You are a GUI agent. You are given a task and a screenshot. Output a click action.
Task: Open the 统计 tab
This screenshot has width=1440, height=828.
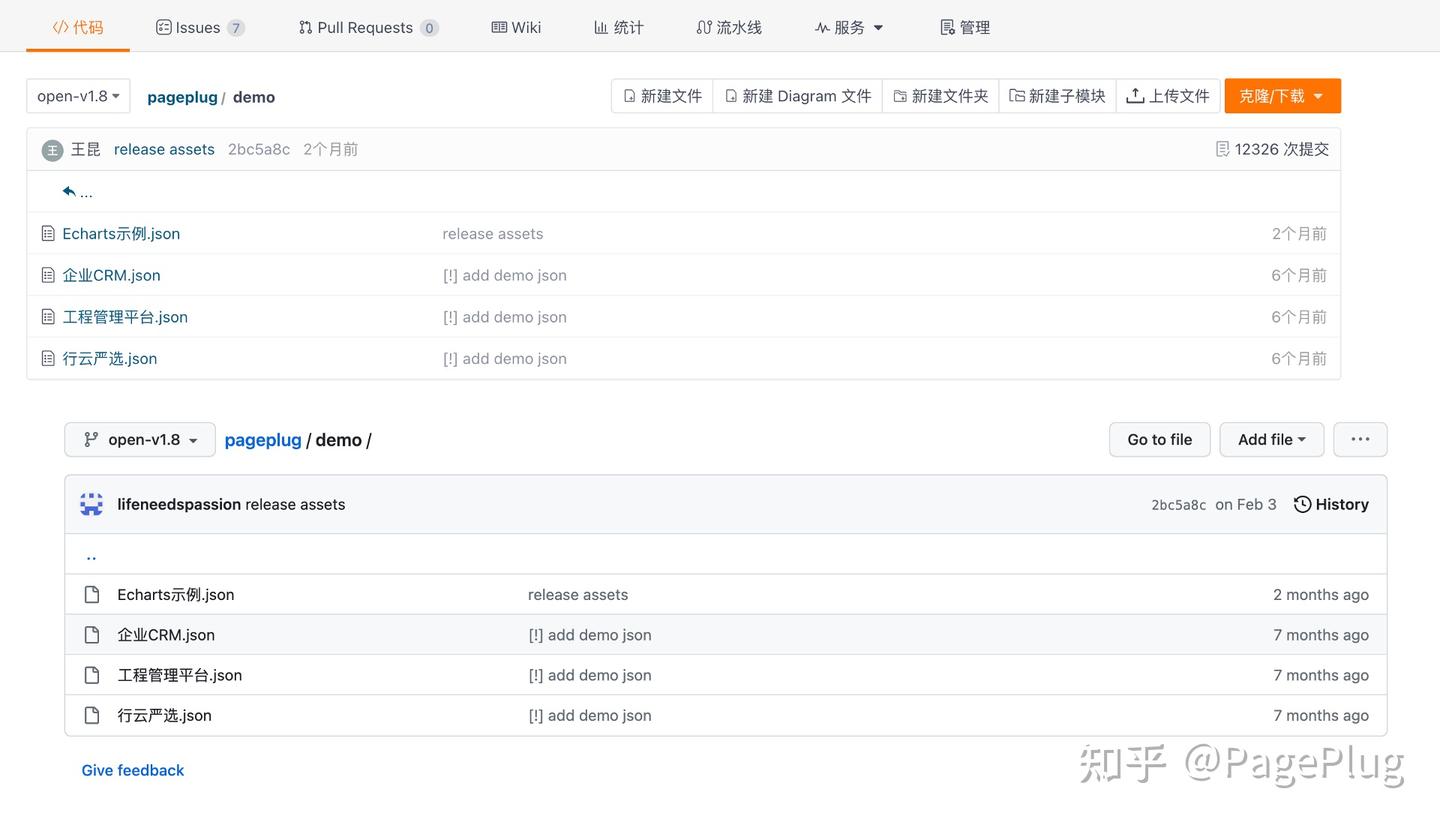619,27
